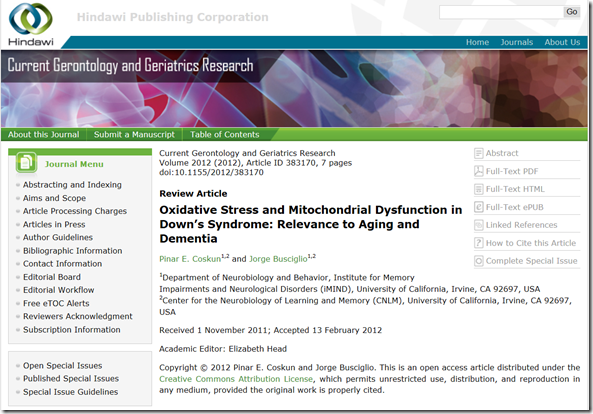Screen dimensions: 593x414
Task: Click the Abstract page icon
Action: point(478,153)
